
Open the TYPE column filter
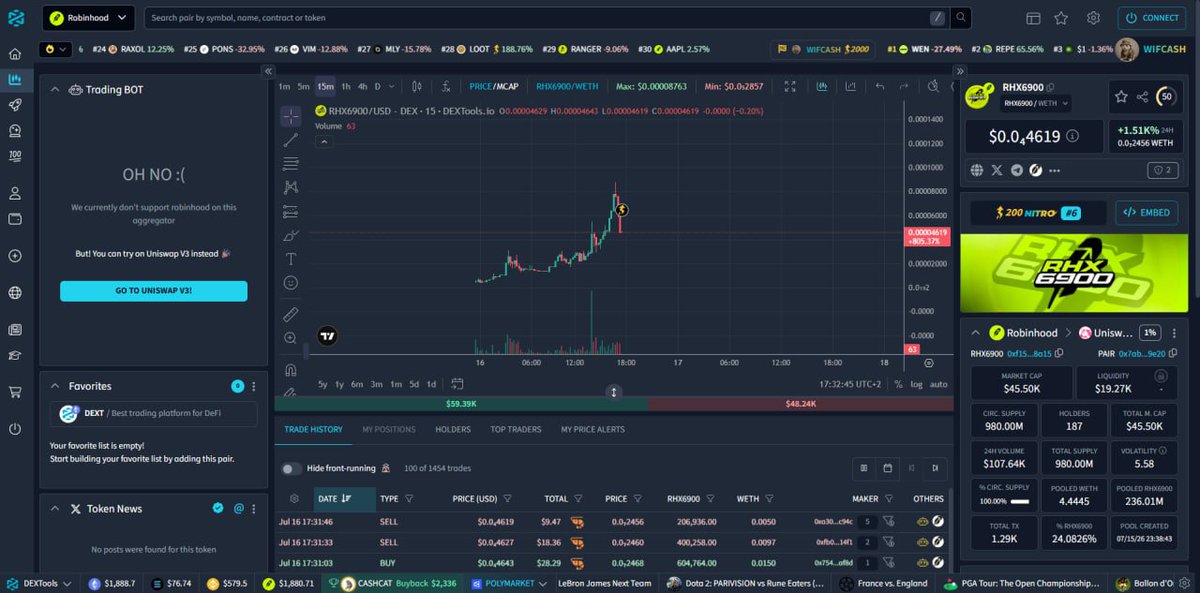[410, 498]
